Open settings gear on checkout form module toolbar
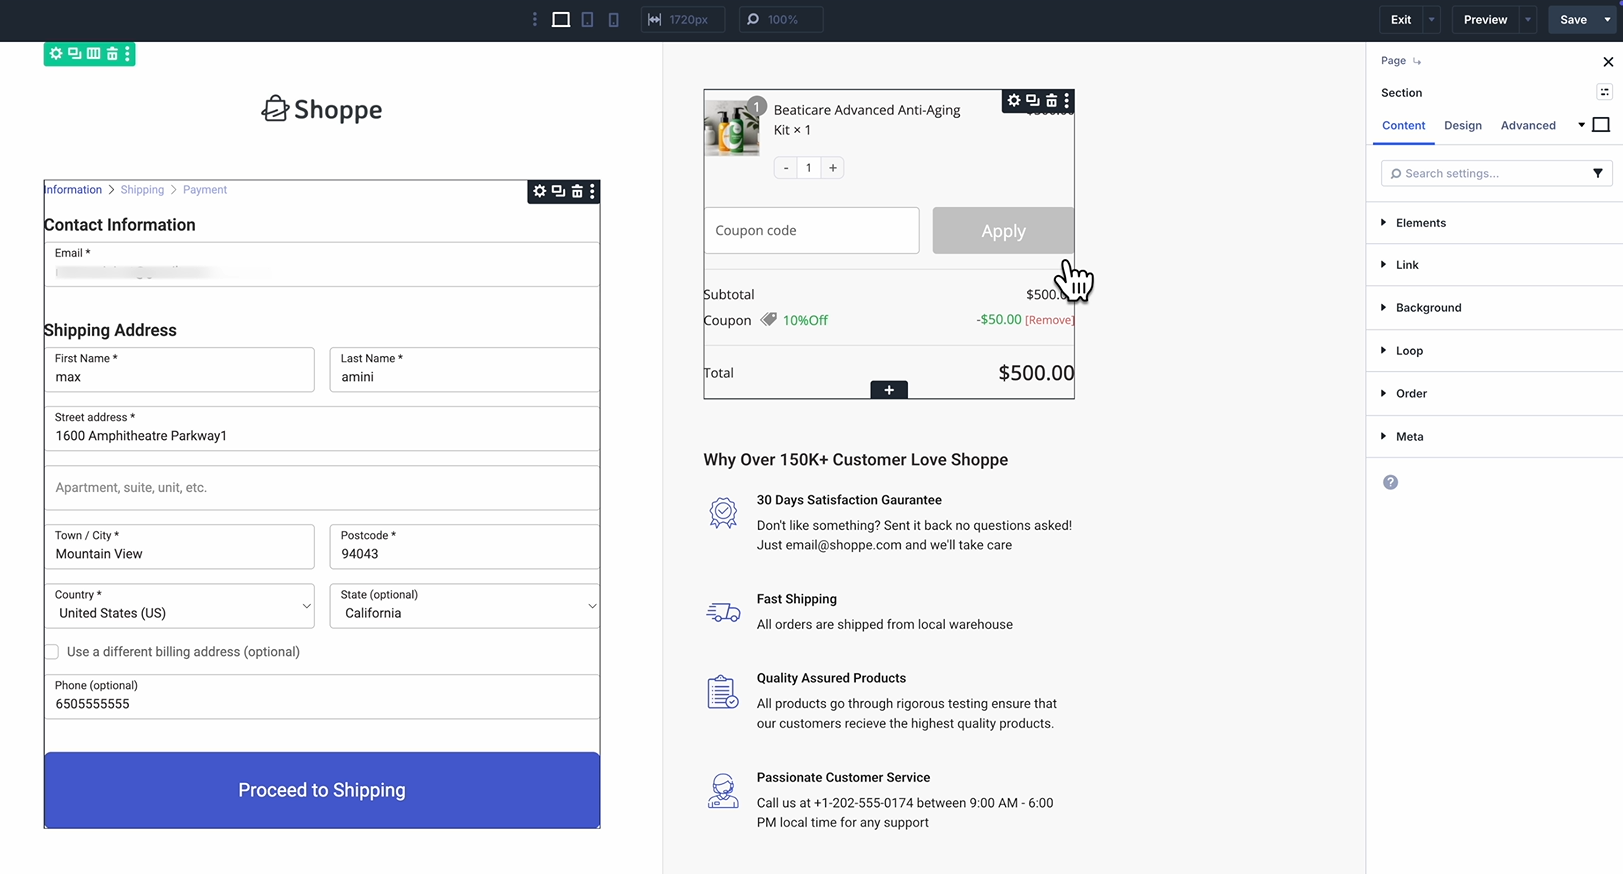The height and width of the screenshot is (874, 1623). (540, 191)
